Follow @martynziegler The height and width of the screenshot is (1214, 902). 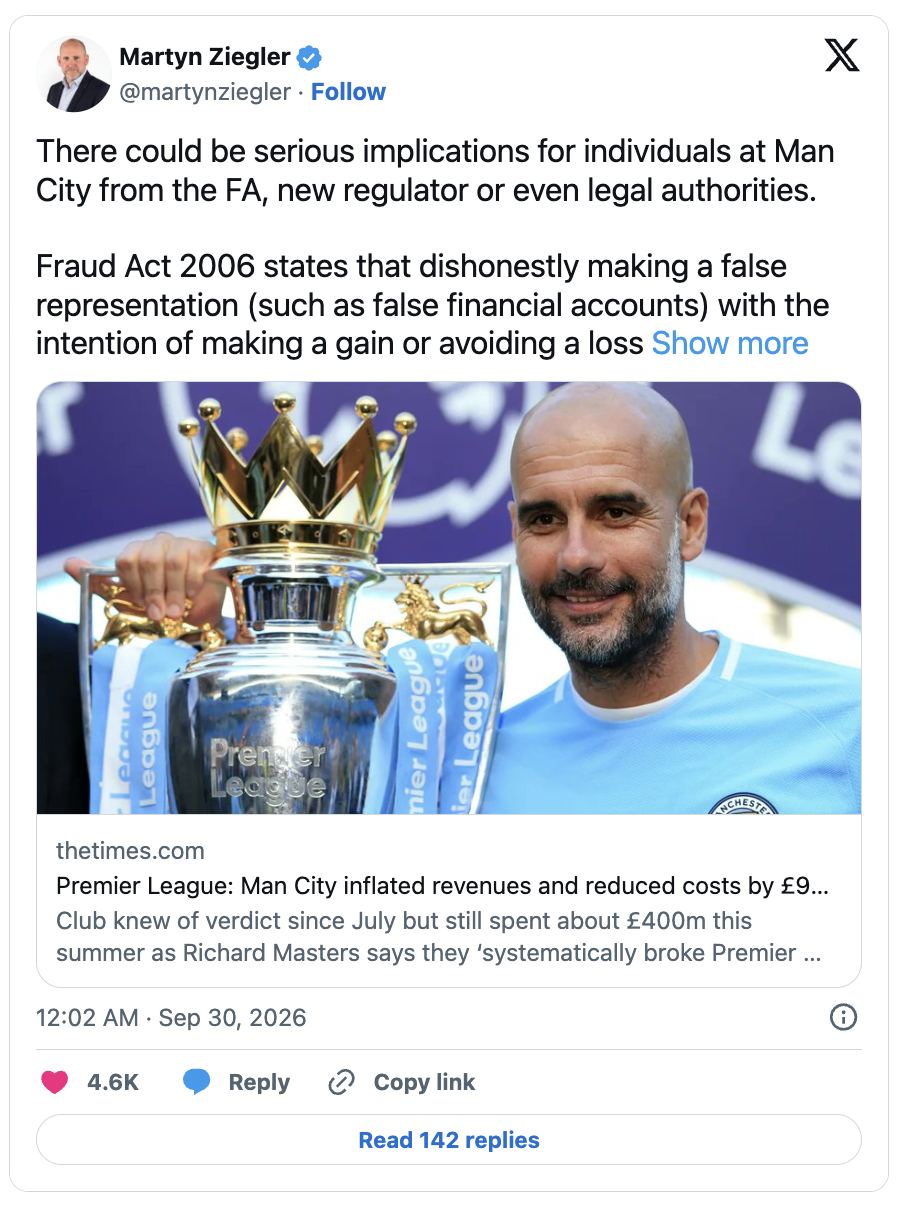tap(348, 92)
